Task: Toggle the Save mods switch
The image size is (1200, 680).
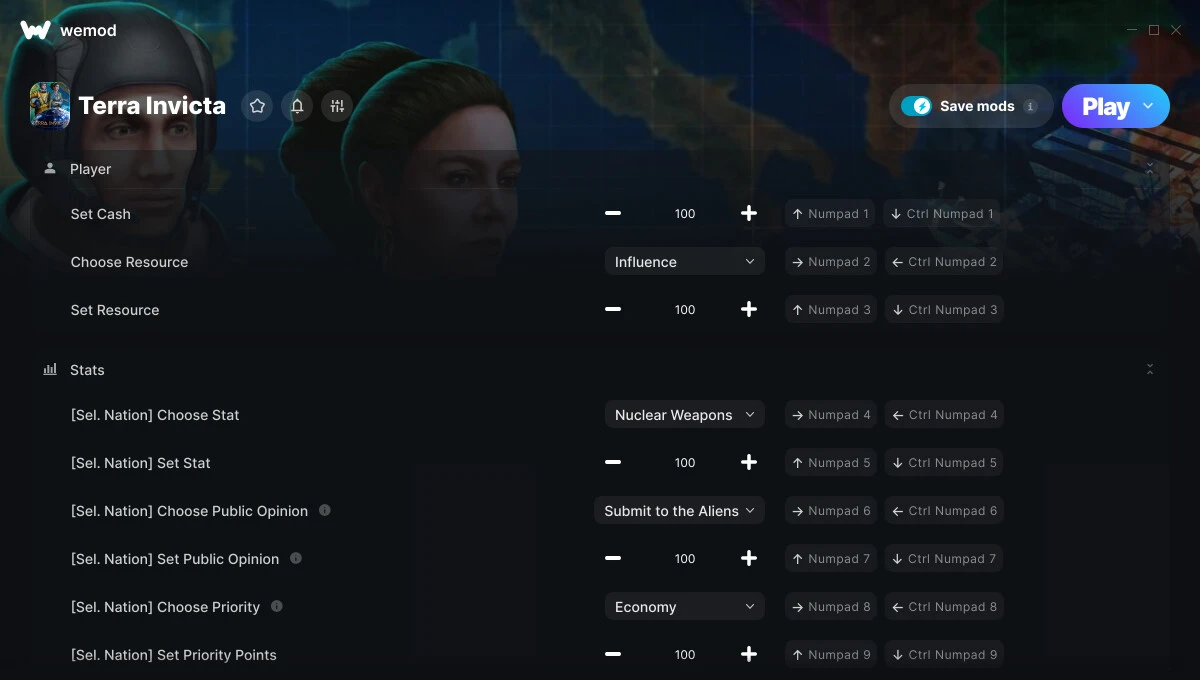Action: [x=916, y=106]
